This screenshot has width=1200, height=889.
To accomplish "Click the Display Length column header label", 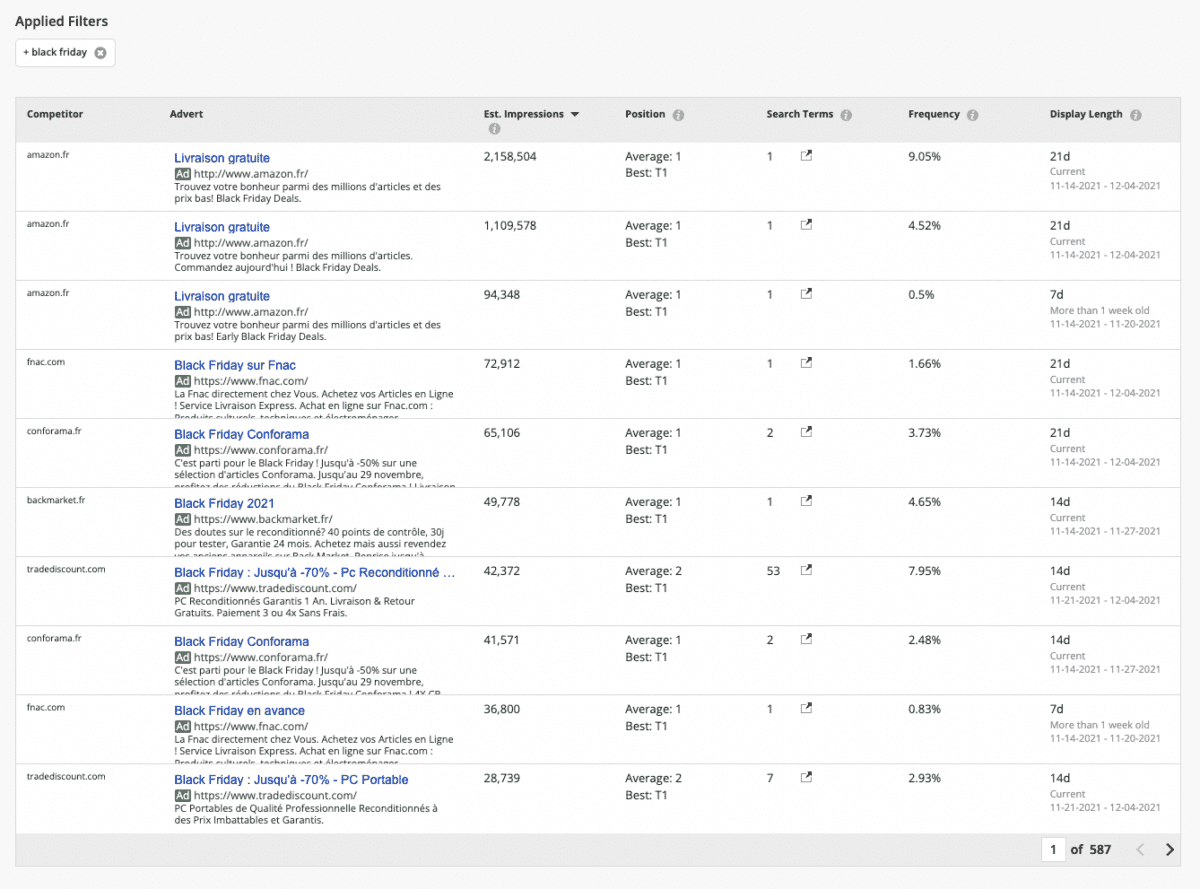I will [x=1086, y=114].
